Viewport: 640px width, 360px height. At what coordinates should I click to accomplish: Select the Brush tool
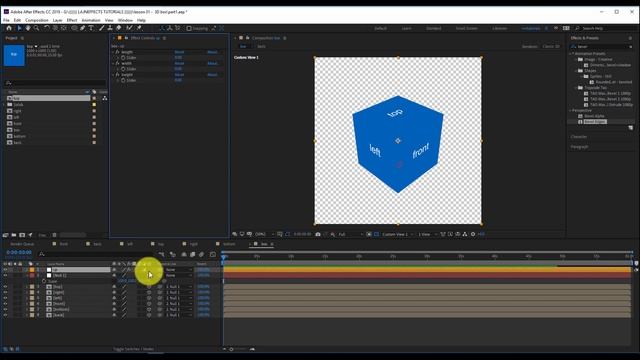[x=101, y=28]
